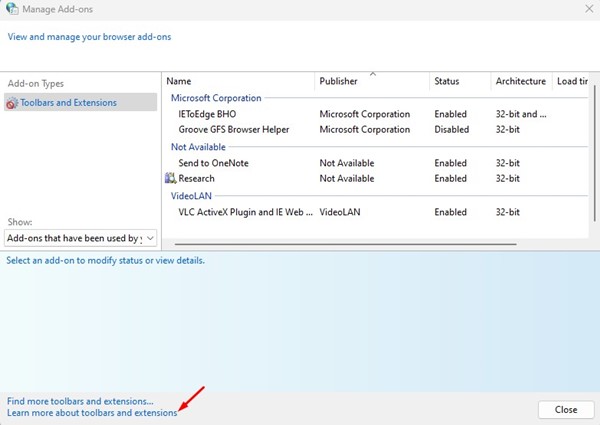This screenshot has height=425, width=600.
Task: Select Groove GFS Browser Helper row
Action: [x=238, y=130]
